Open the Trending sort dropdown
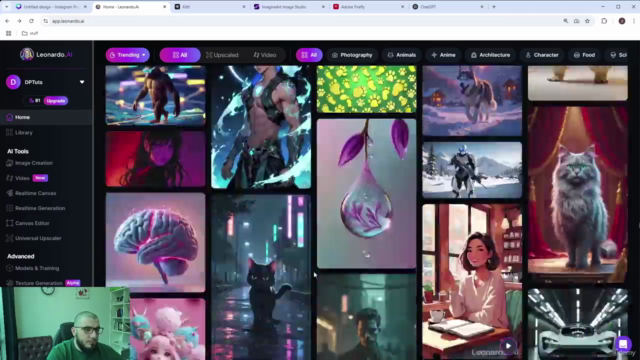 (128, 55)
